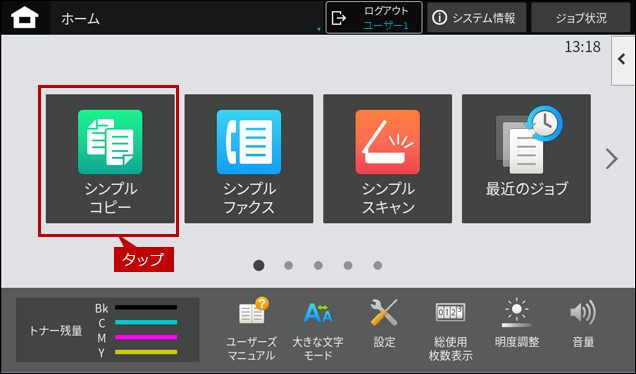Open 音量 volume control

point(583,323)
